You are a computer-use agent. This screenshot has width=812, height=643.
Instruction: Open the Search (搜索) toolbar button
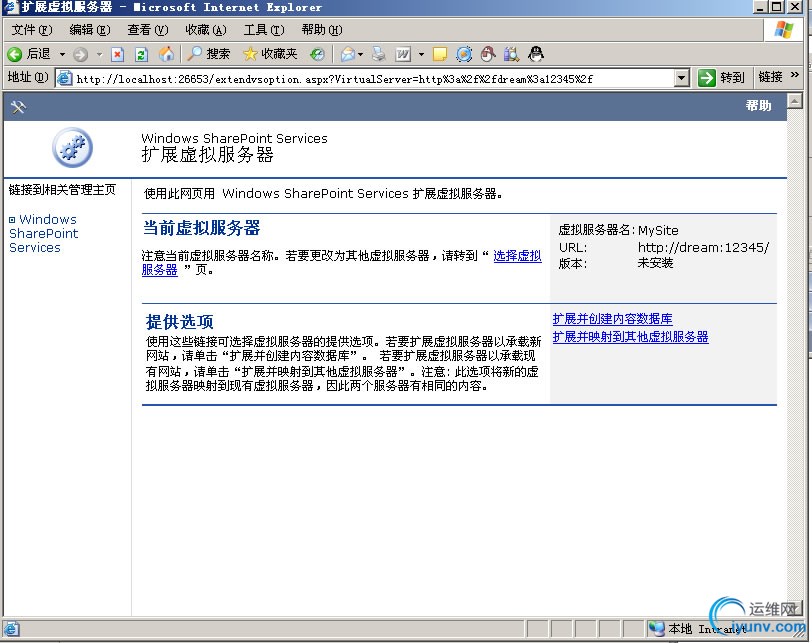click(208, 54)
